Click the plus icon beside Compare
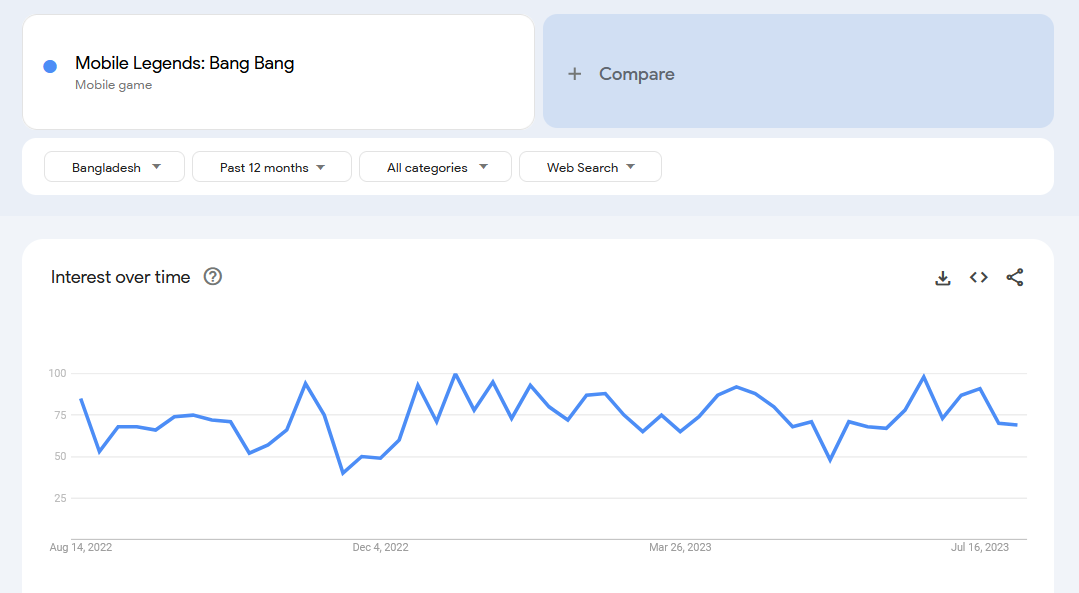 pos(574,74)
